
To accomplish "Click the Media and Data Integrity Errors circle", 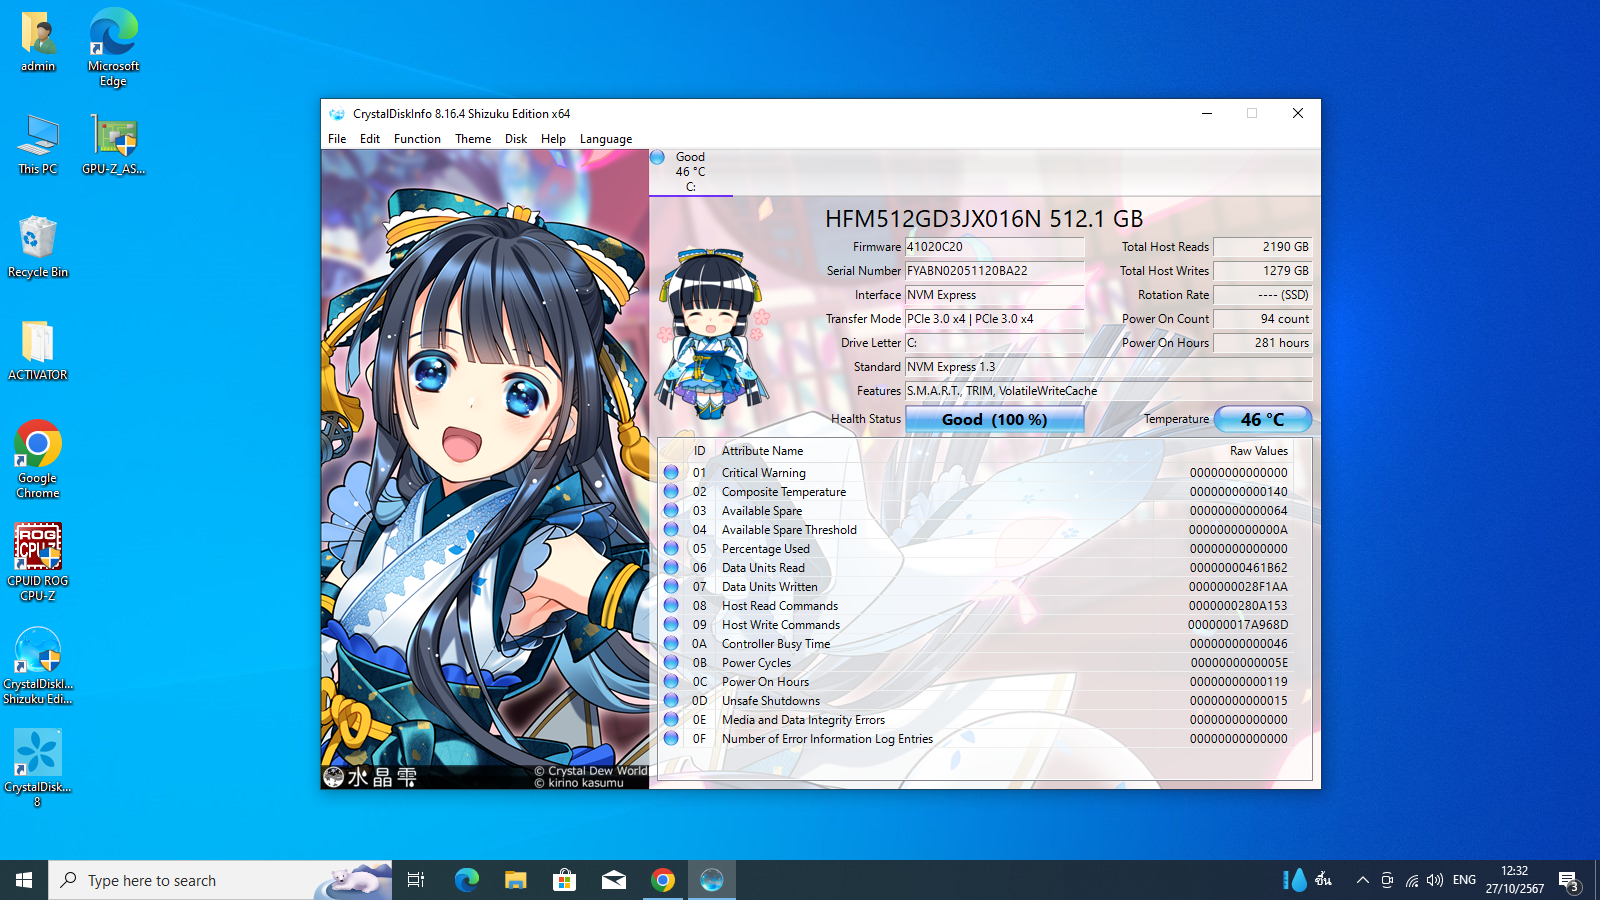I will tap(671, 719).
